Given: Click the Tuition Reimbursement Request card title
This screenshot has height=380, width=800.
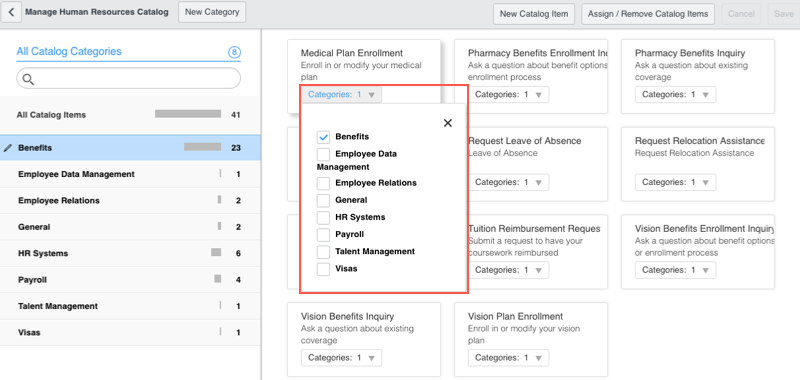Looking at the screenshot, I should [x=534, y=229].
